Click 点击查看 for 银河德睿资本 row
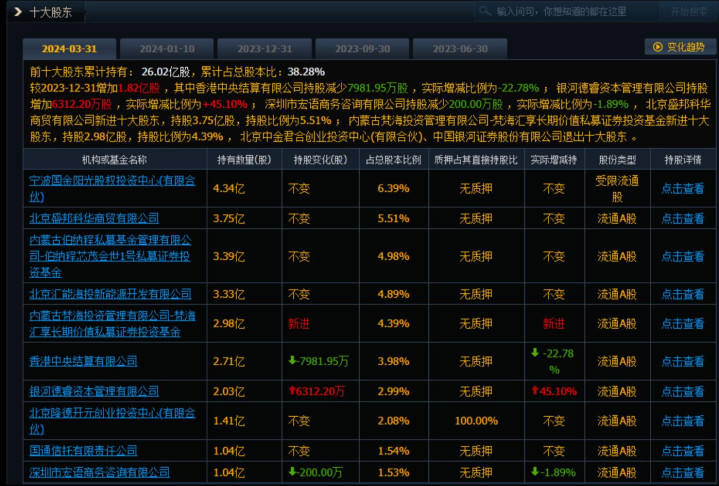This screenshot has width=719, height=486. click(682, 392)
